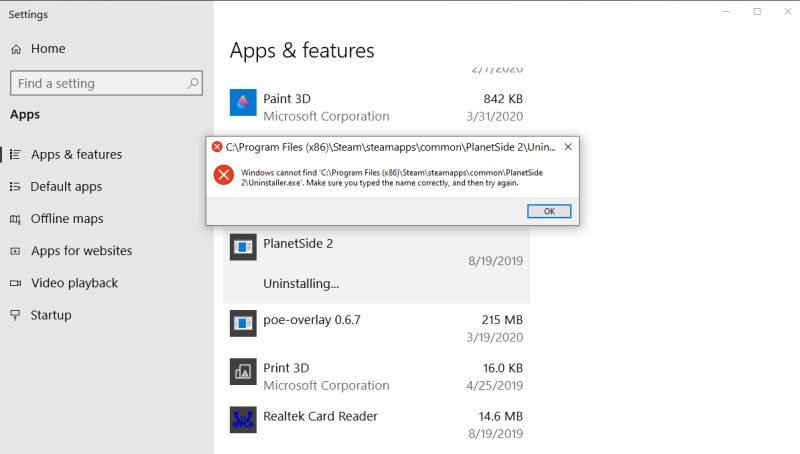Select the Print 3D entry name
800x454 pixels.
click(x=286, y=368)
